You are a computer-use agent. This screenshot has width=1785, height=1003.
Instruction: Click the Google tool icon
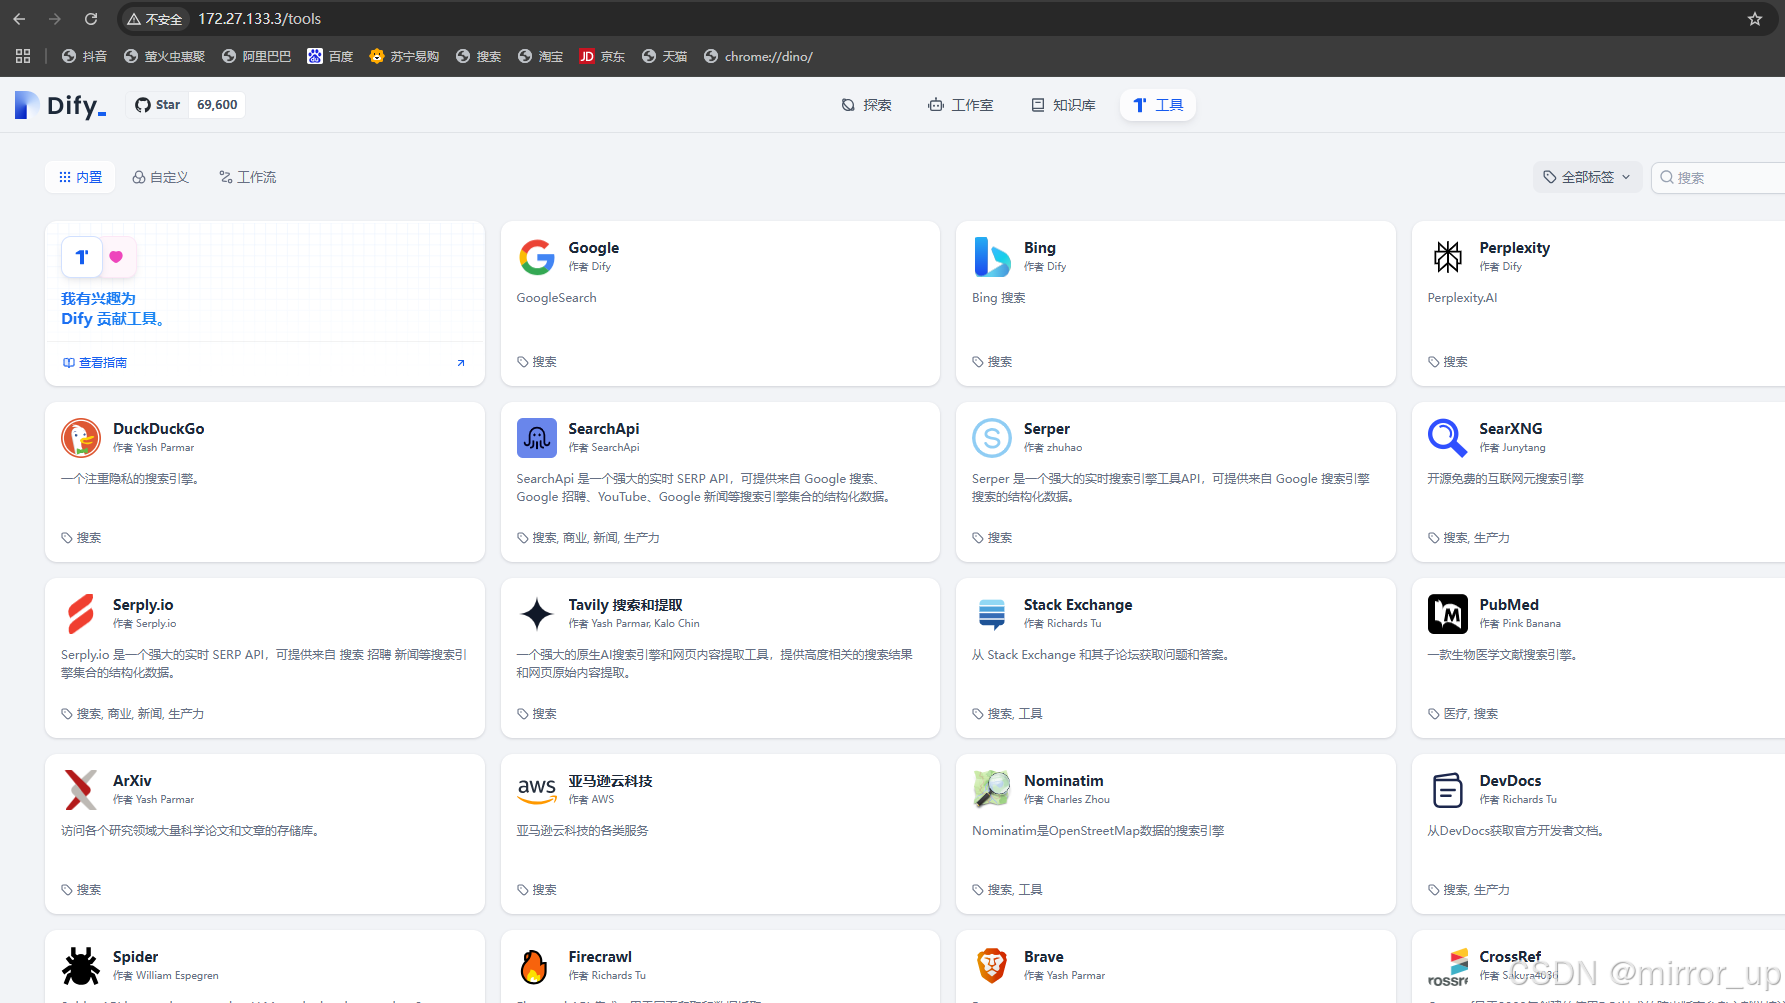pyautogui.click(x=537, y=257)
